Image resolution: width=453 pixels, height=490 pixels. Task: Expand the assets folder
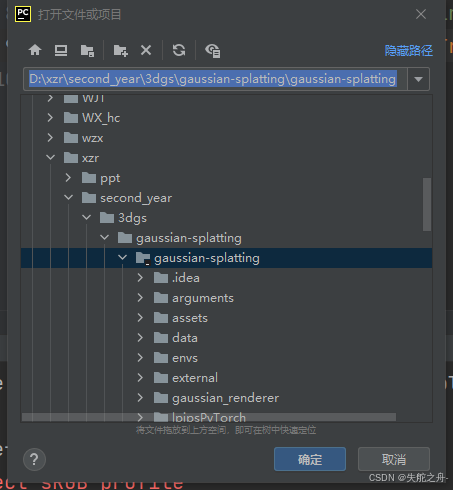pos(140,318)
